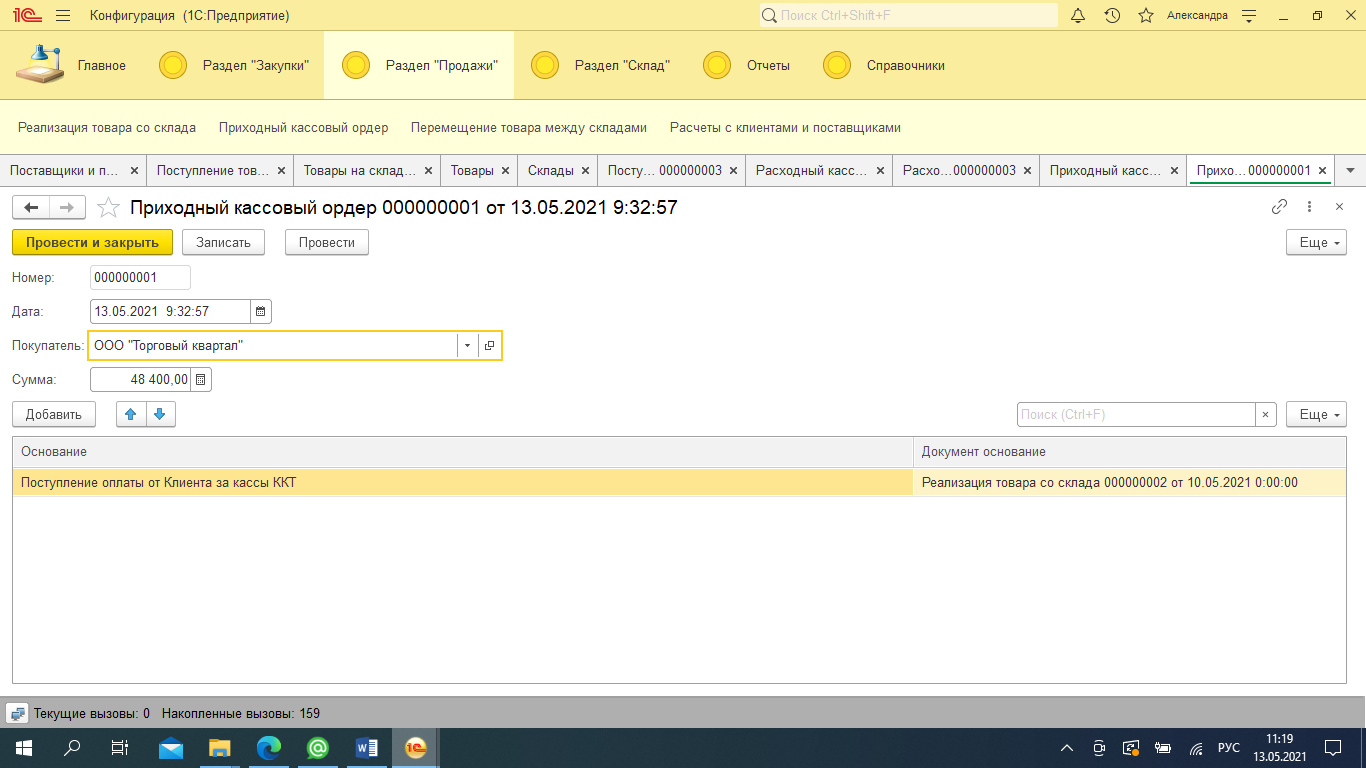Open Раздел "Склад" section

coord(600,65)
